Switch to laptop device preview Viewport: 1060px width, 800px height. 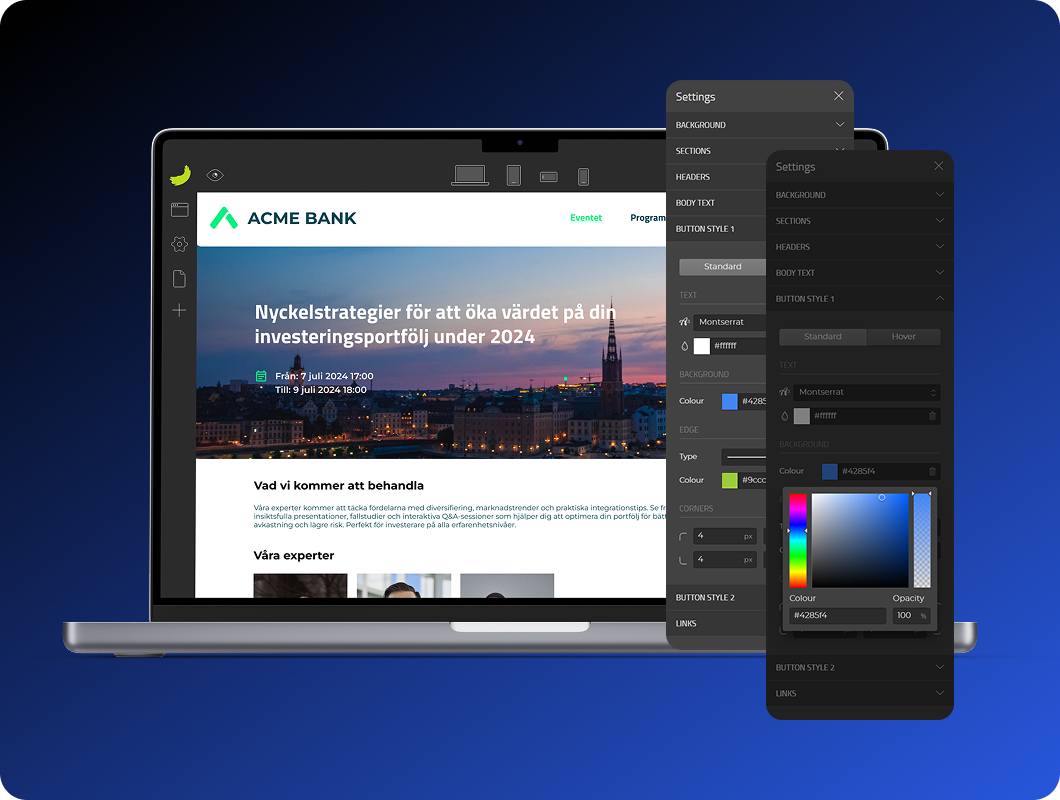click(x=470, y=176)
